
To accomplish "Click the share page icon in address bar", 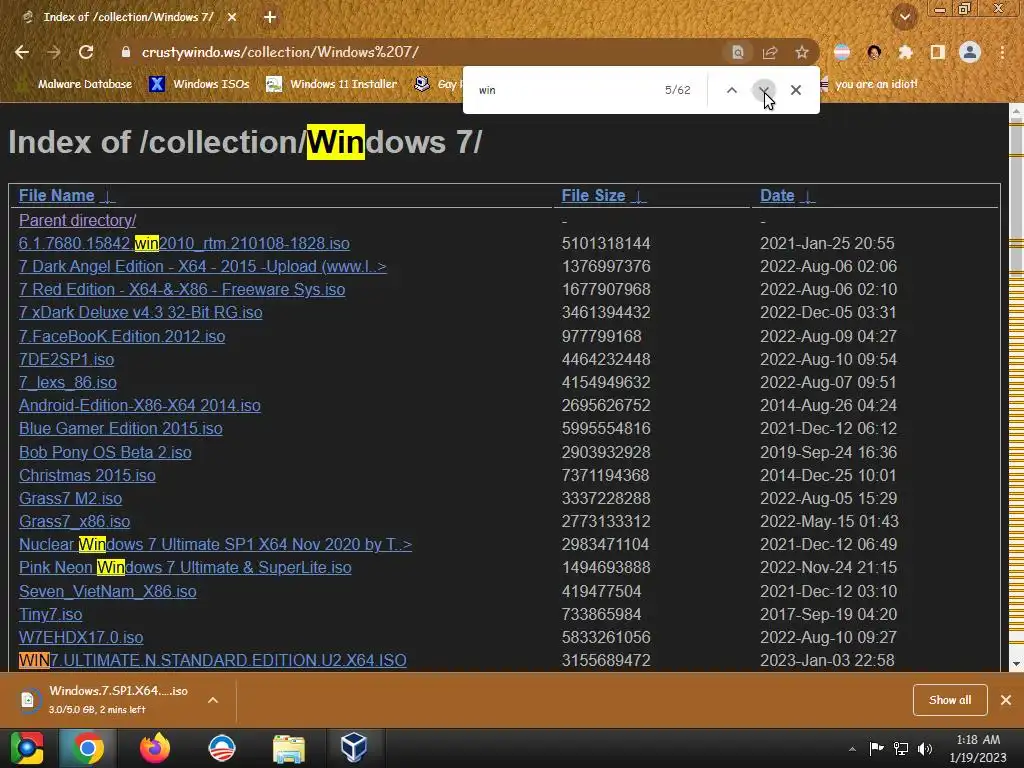I will 770,52.
